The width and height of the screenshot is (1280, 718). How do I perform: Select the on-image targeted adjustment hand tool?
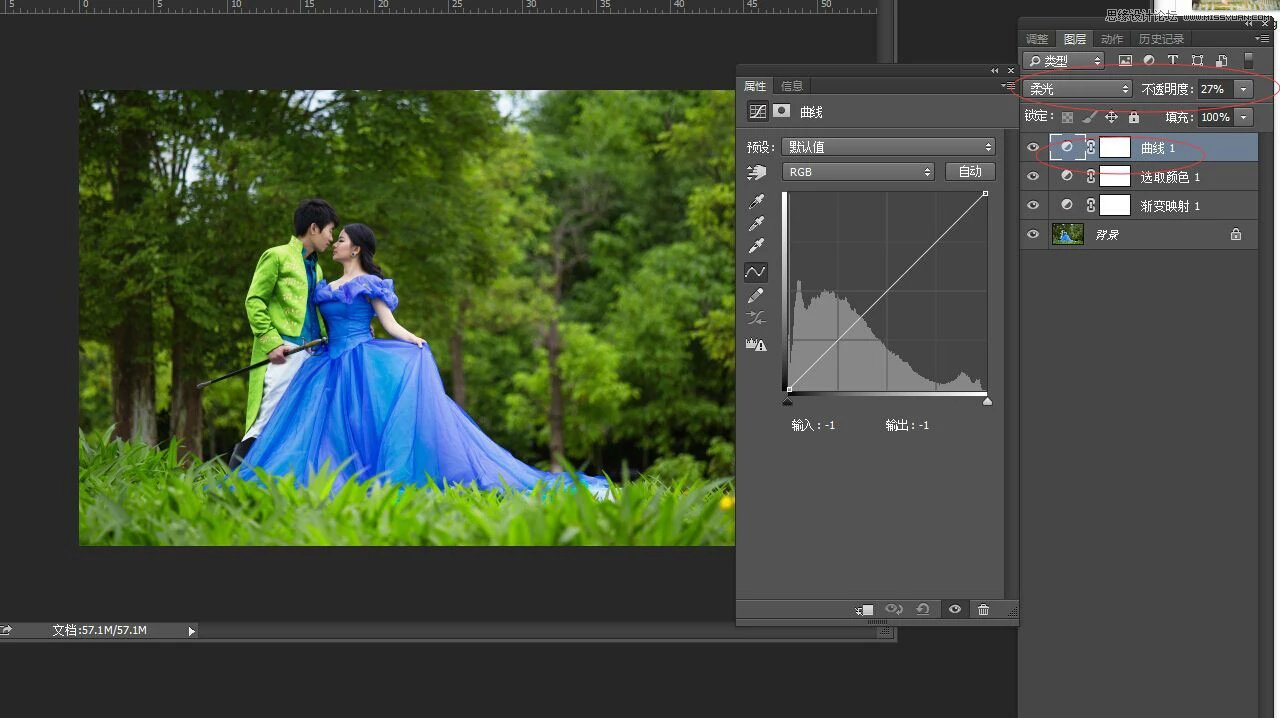click(756, 172)
